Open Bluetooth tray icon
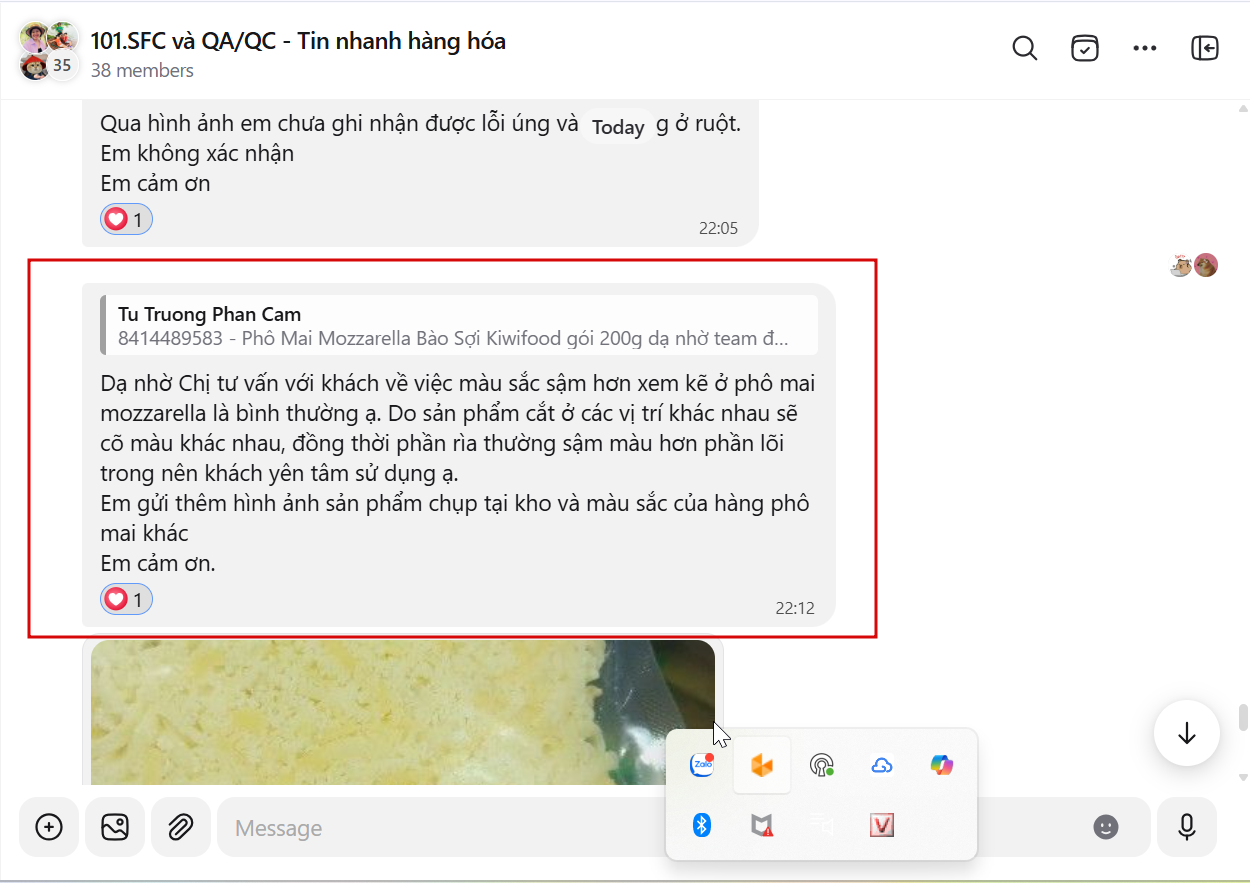Screen dimensions: 1250x883 pyautogui.click(x=702, y=825)
